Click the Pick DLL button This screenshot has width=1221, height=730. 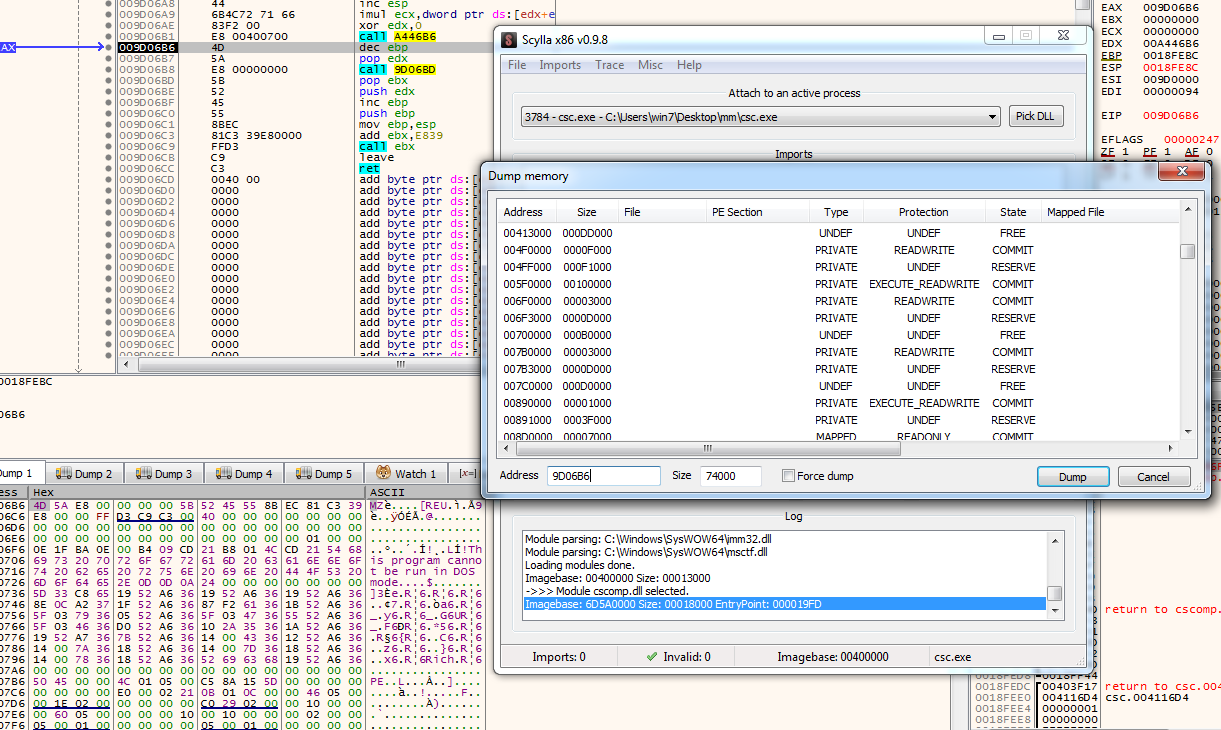click(x=1035, y=117)
